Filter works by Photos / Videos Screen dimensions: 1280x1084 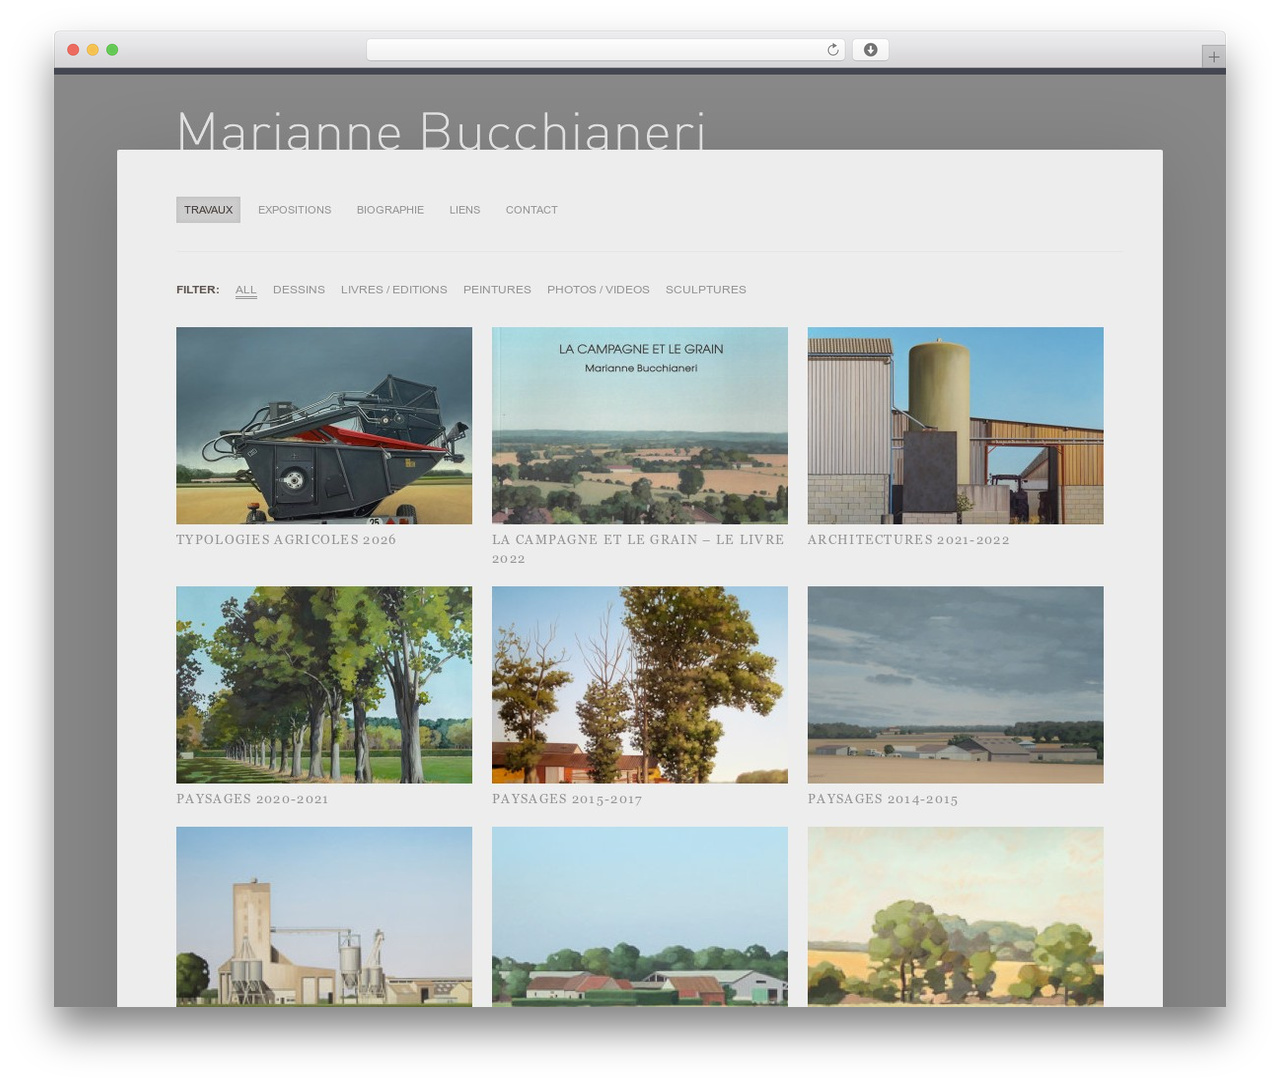click(598, 290)
